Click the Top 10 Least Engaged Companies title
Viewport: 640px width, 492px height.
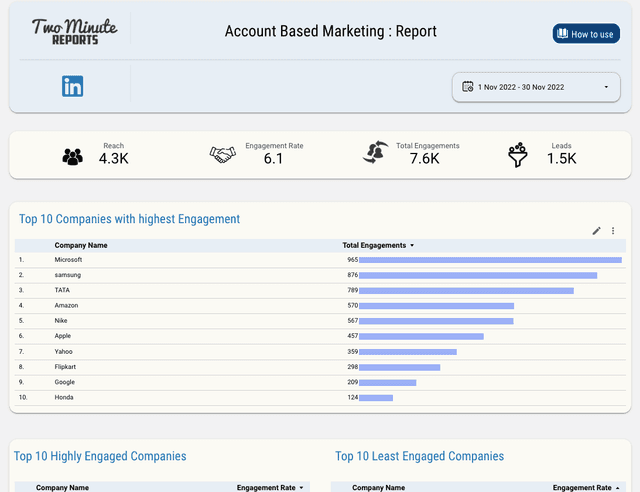(x=420, y=456)
